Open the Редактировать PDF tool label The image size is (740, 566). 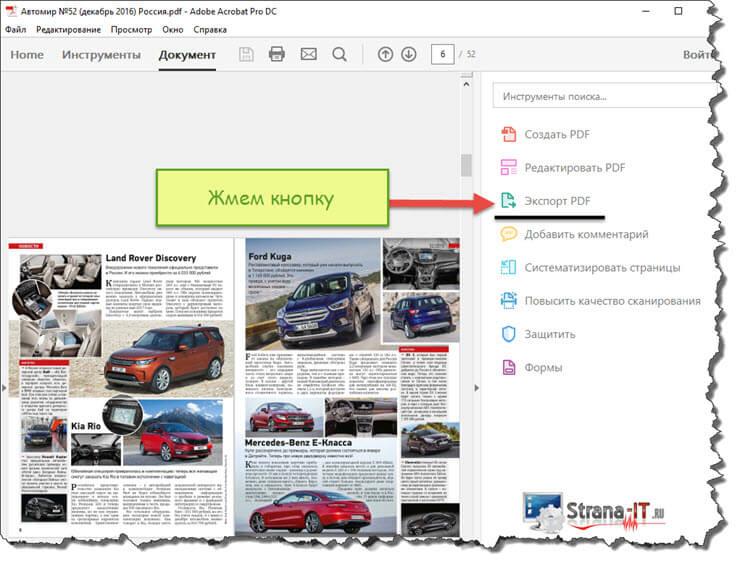[x=575, y=168]
